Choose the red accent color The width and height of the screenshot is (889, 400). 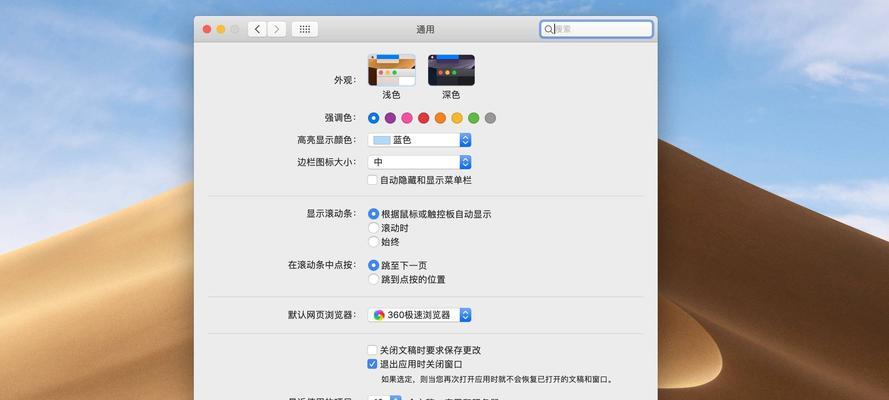(x=424, y=118)
